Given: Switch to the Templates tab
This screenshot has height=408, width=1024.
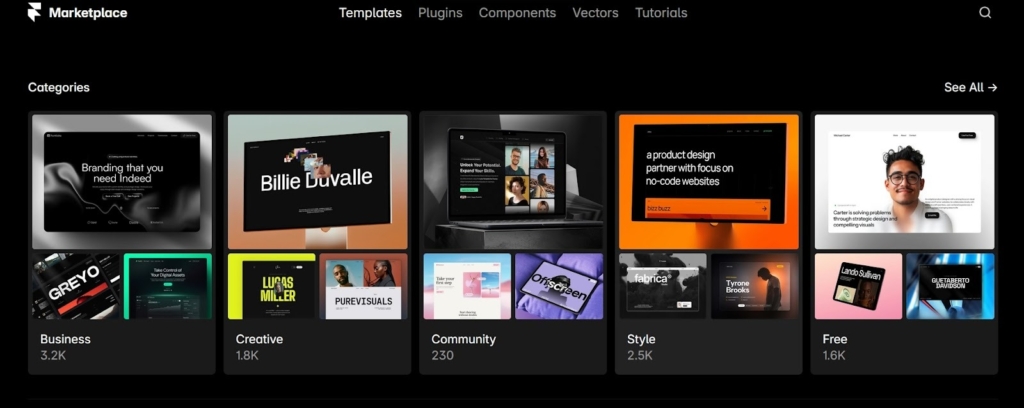Looking at the screenshot, I should pyautogui.click(x=370, y=13).
